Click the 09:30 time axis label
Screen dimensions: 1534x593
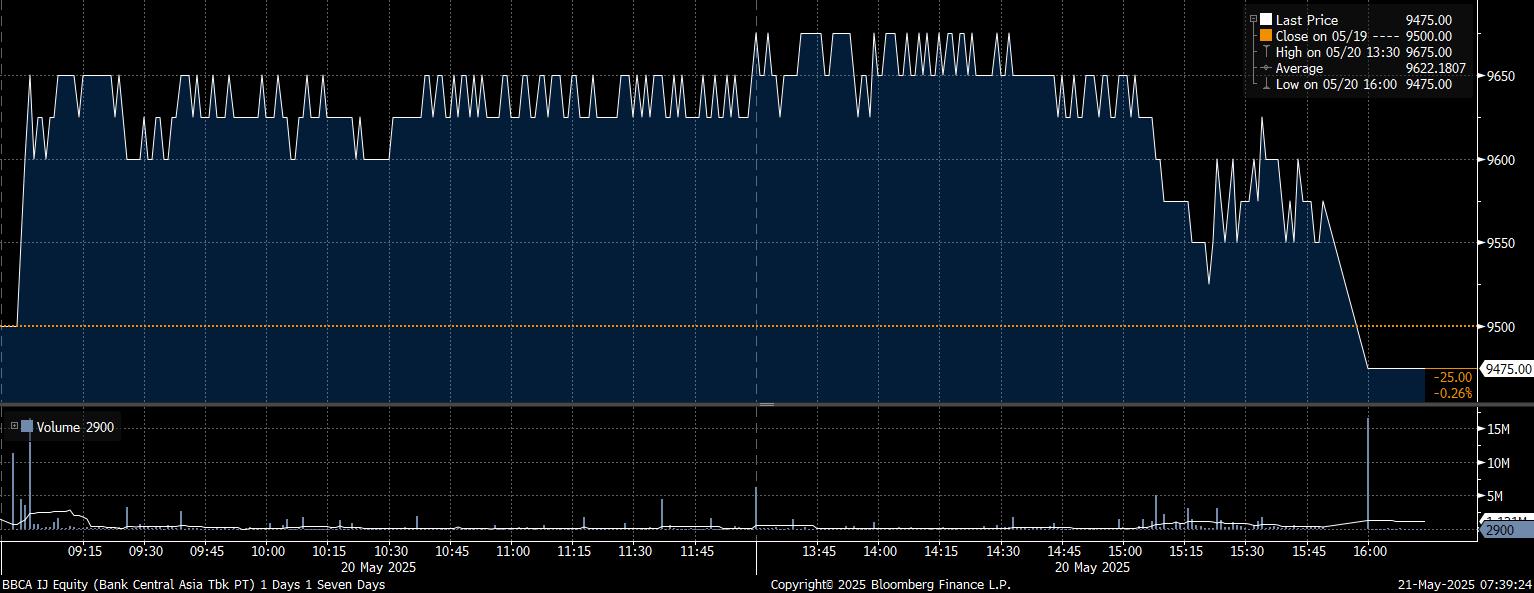(146, 551)
